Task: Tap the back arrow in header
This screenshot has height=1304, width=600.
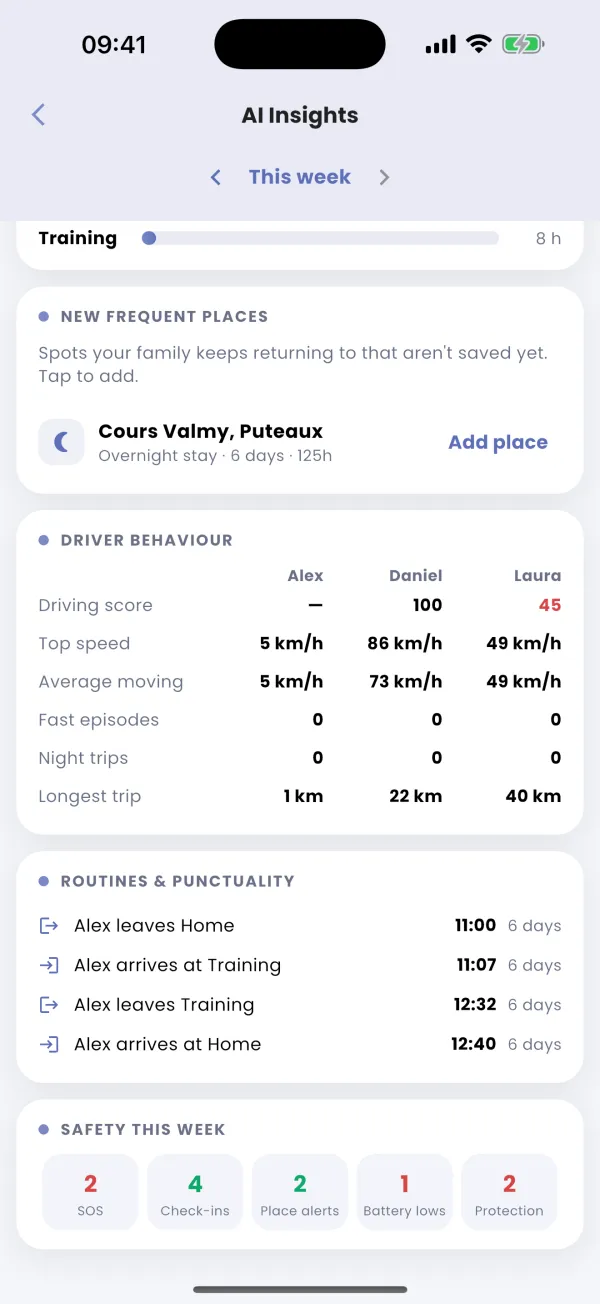Action: tap(38, 115)
